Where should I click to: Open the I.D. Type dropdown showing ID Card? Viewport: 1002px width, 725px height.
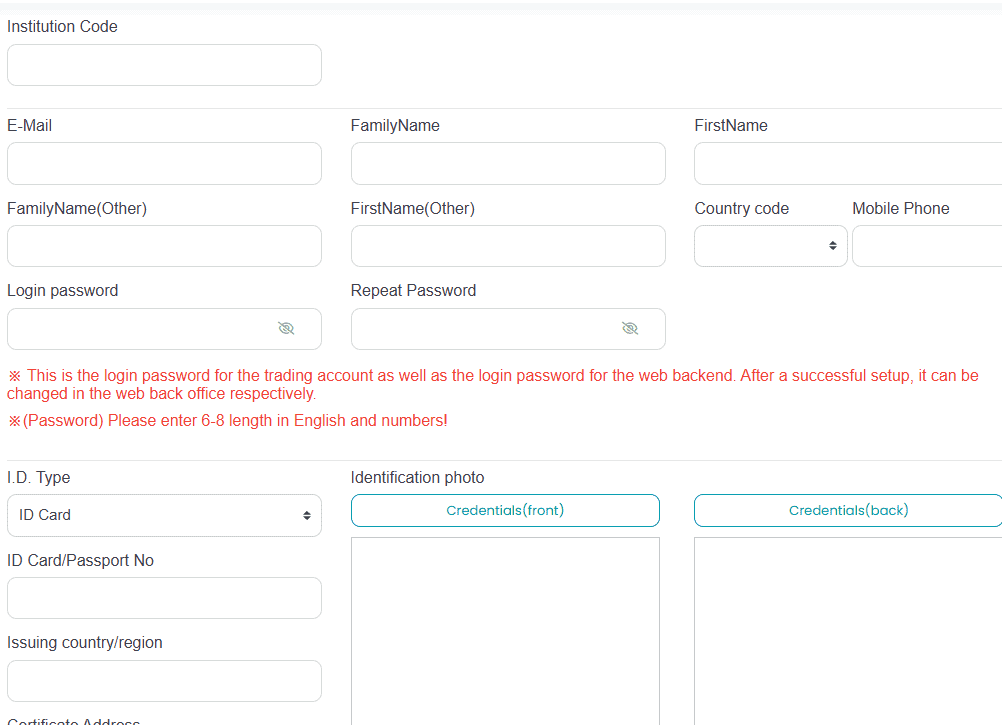pos(164,515)
